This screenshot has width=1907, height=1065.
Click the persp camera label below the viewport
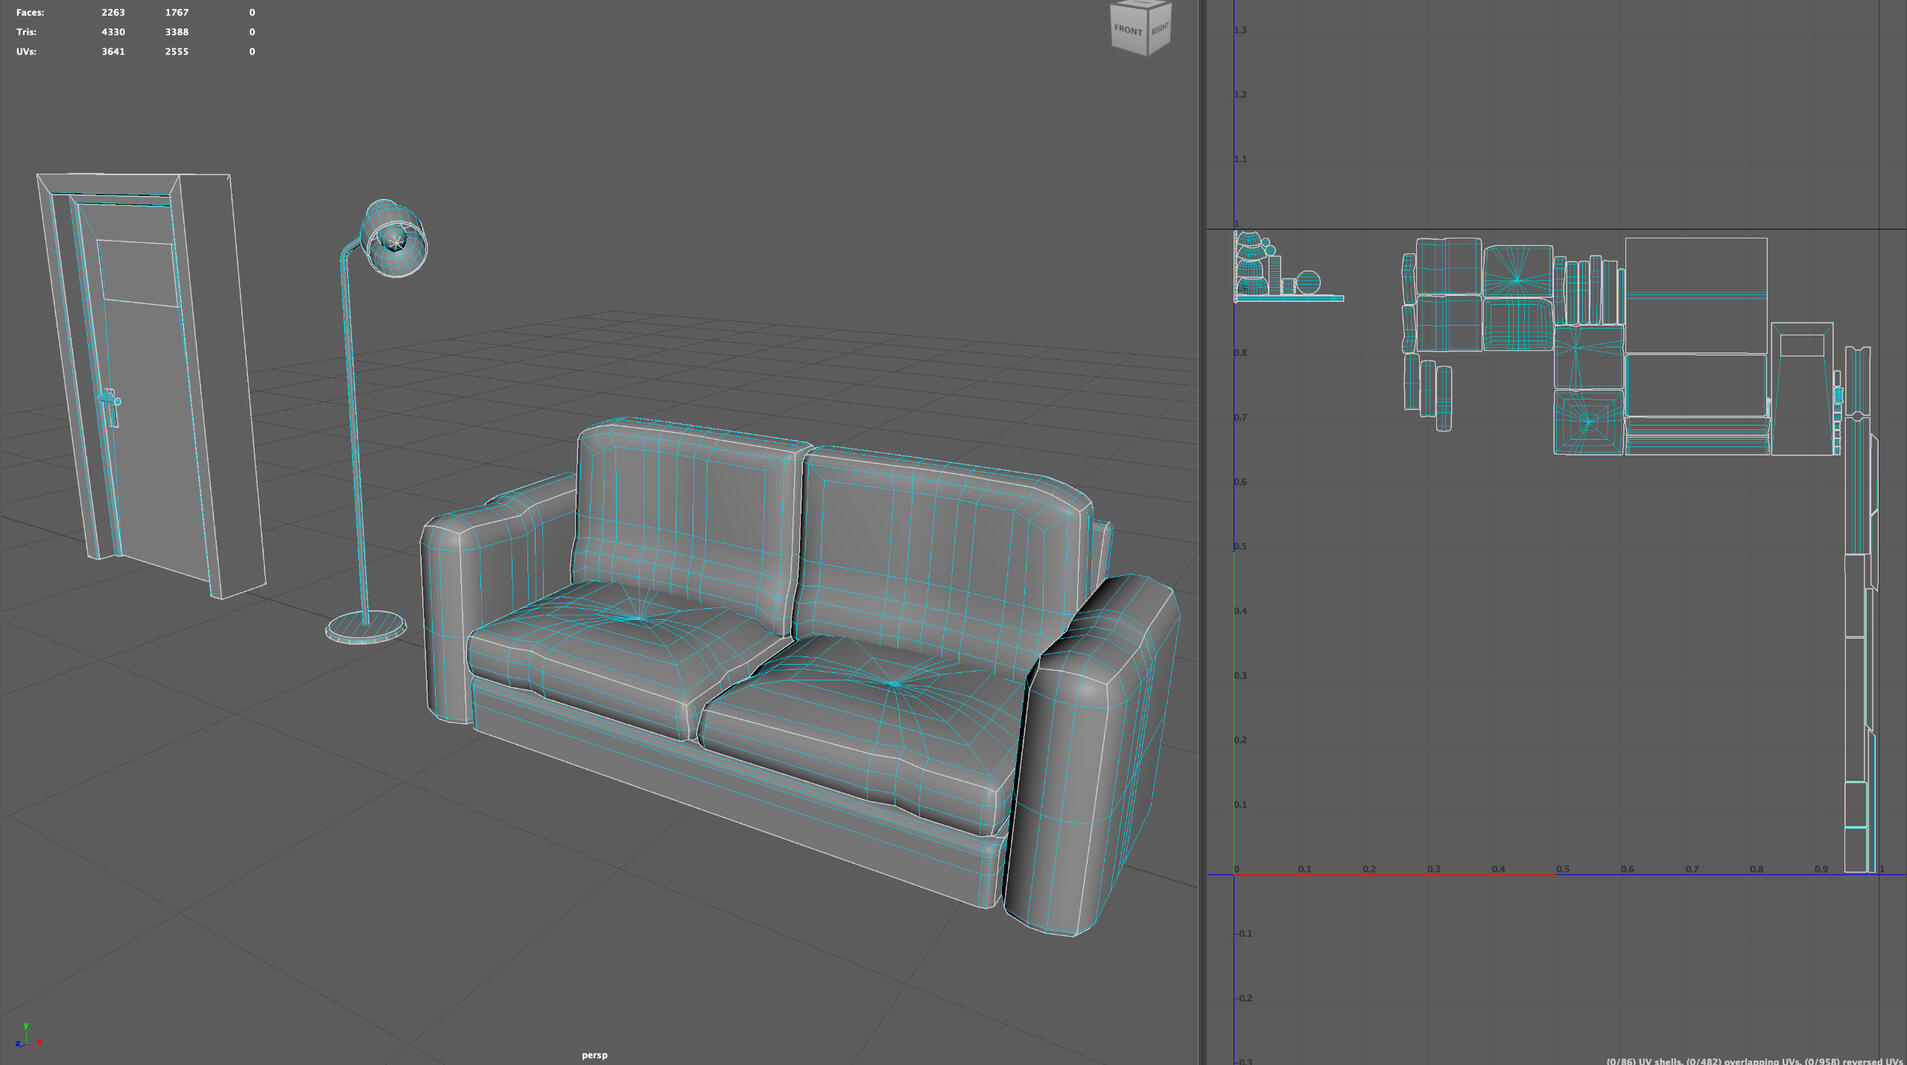point(594,1054)
